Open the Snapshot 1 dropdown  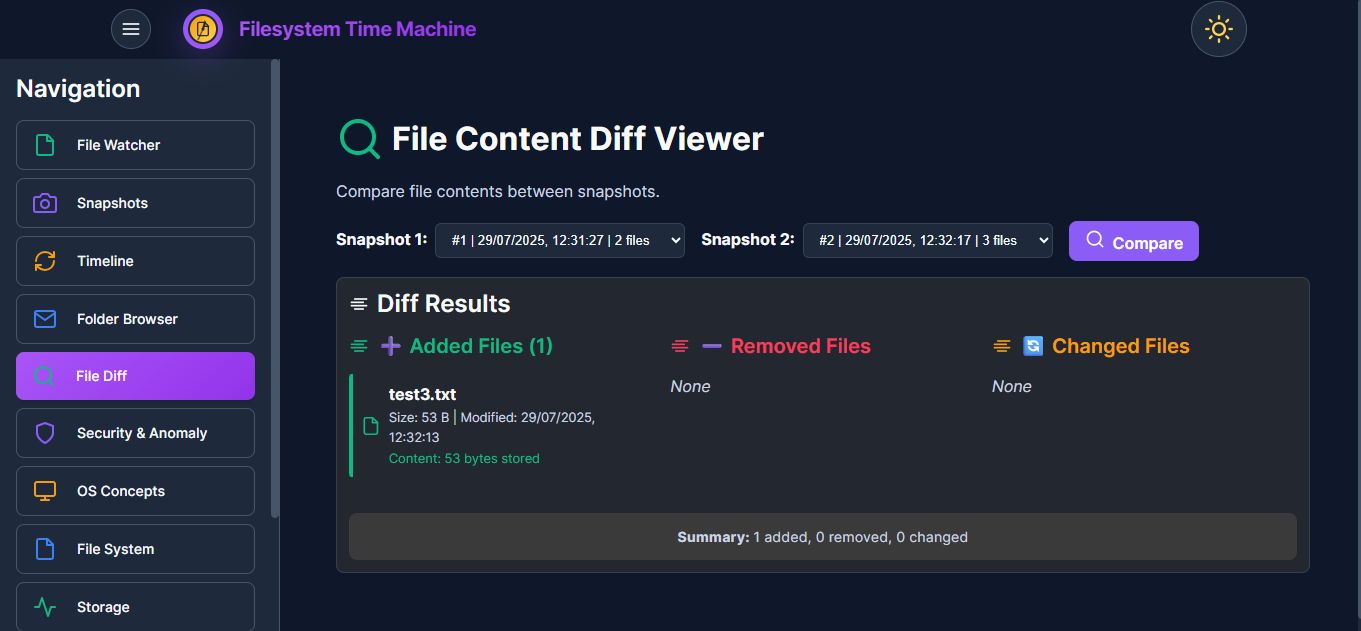tap(559, 240)
